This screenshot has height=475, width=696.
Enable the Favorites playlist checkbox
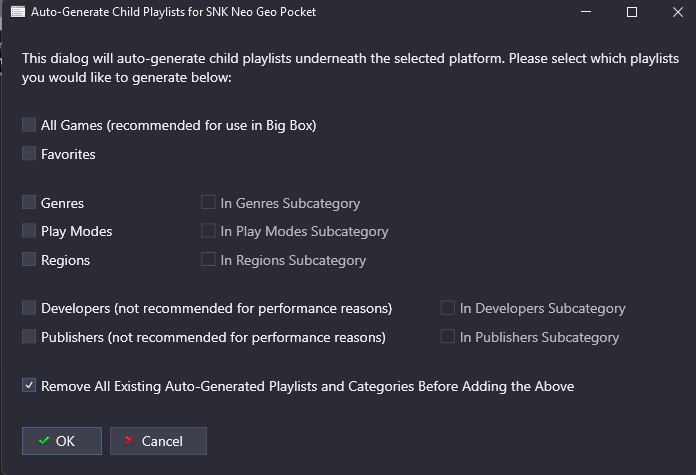[29, 154]
